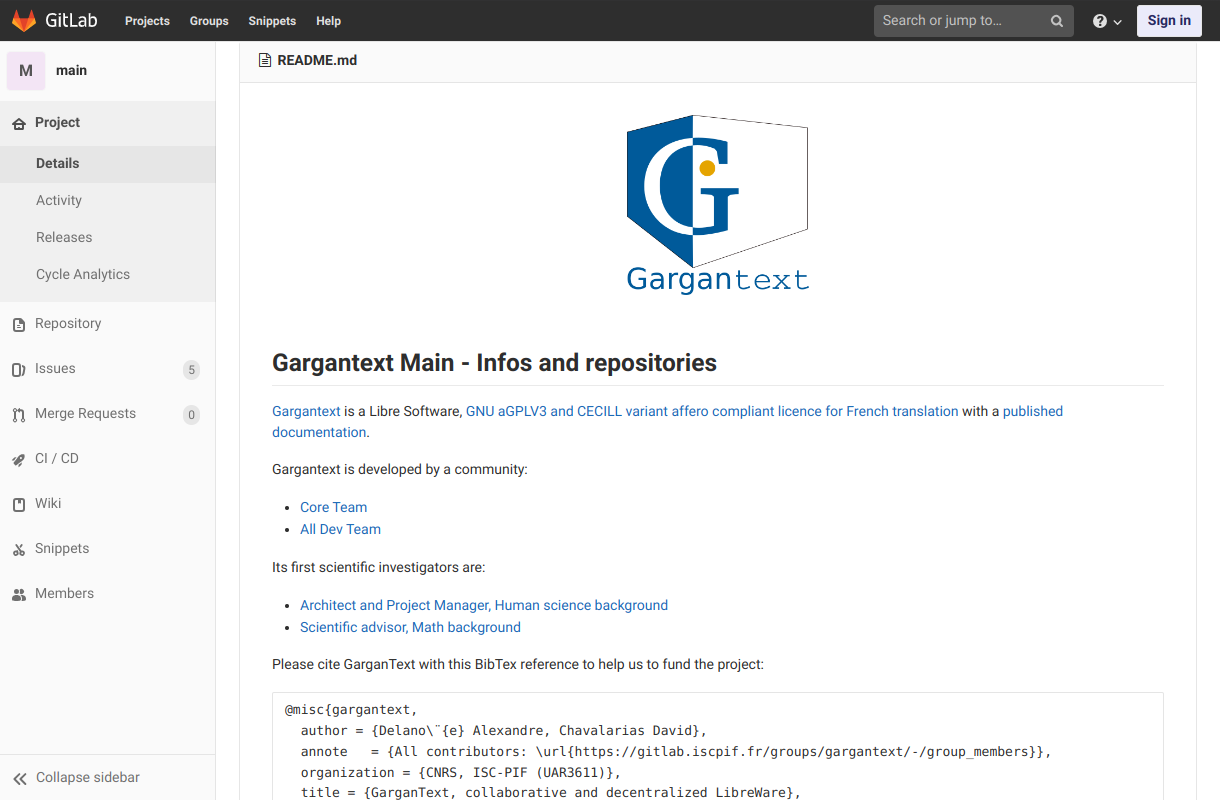Open the Project section label in sidebar
The width and height of the screenshot is (1220, 800).
[57, 122]
